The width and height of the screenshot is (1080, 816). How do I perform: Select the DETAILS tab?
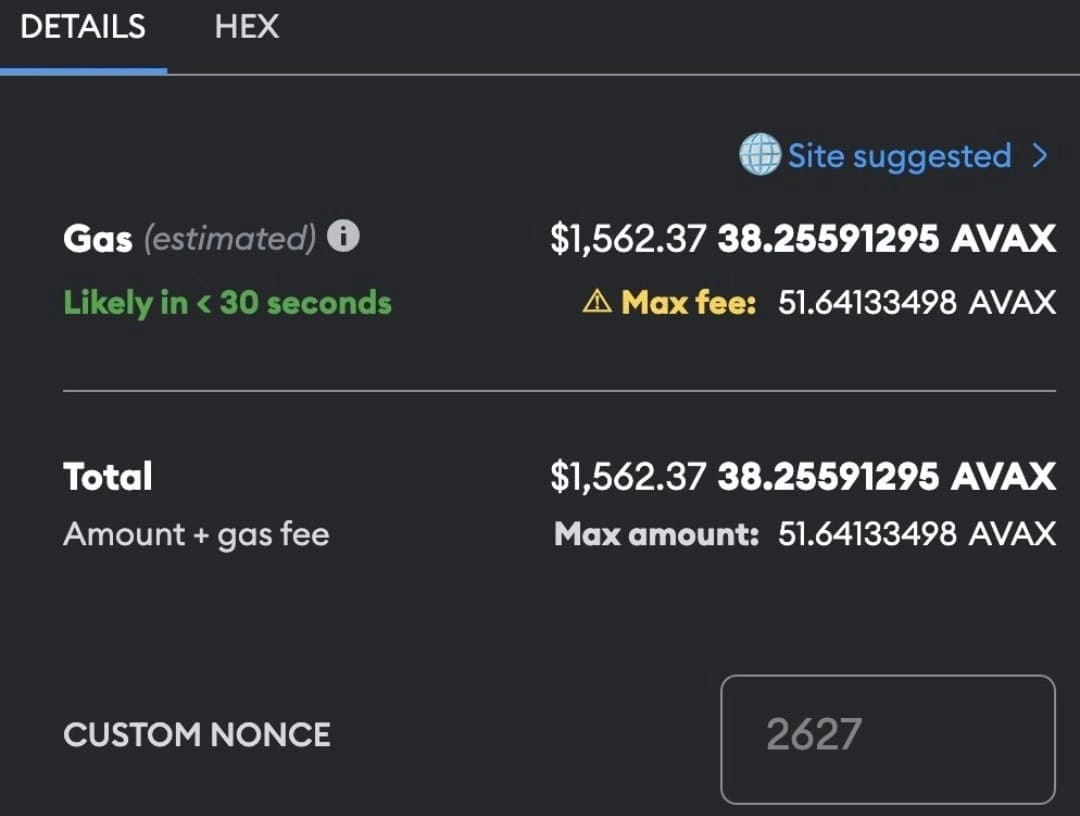pyautogui.click(x=83, y=27)
